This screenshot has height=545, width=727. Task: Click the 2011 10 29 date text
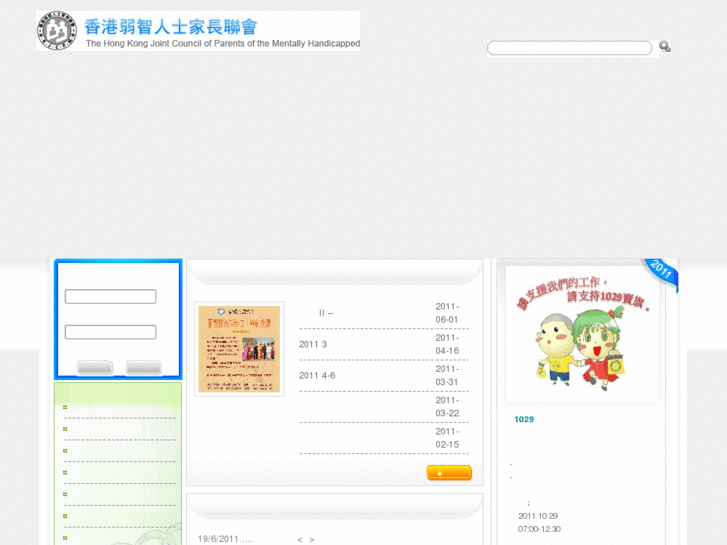pos(538,516)
